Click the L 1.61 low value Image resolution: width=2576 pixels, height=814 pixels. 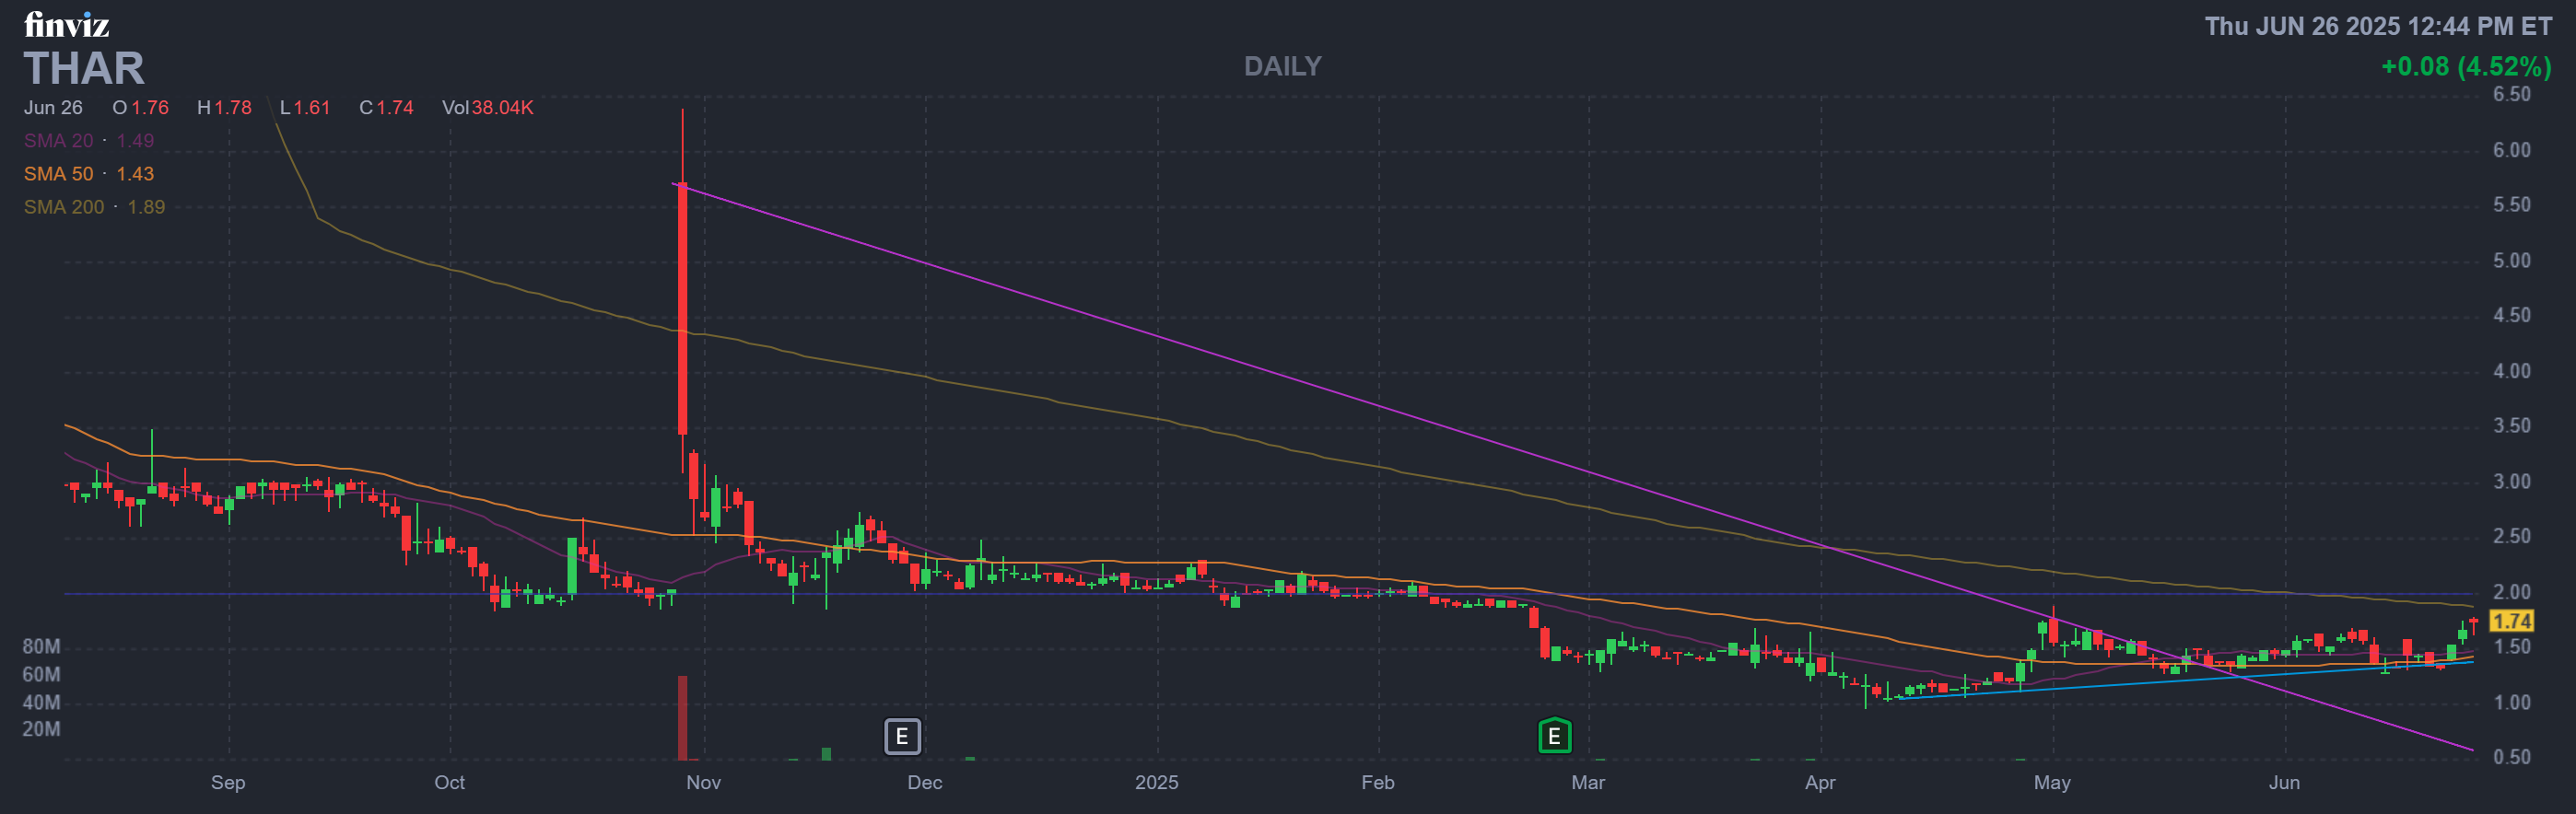pyautogui.click(x=305, y=108)
